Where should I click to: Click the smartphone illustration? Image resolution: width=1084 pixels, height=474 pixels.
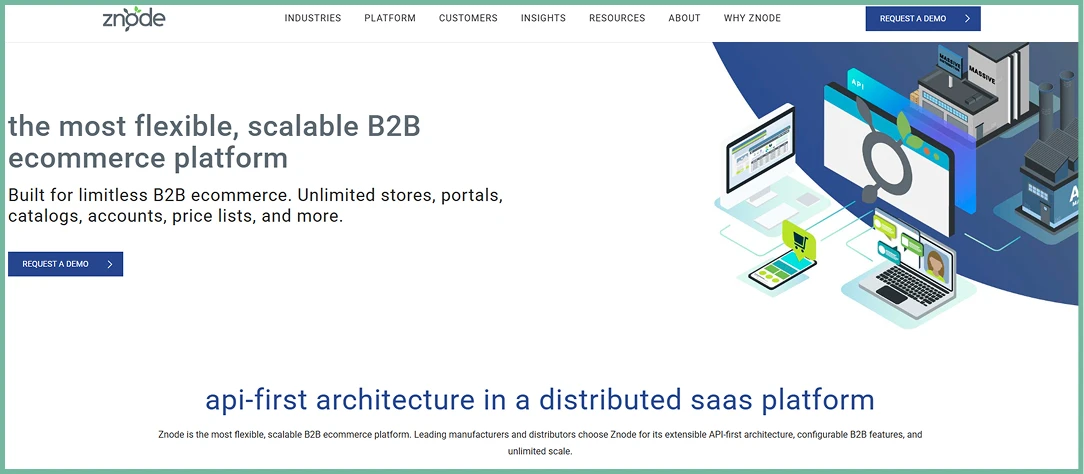pos(783,271)
